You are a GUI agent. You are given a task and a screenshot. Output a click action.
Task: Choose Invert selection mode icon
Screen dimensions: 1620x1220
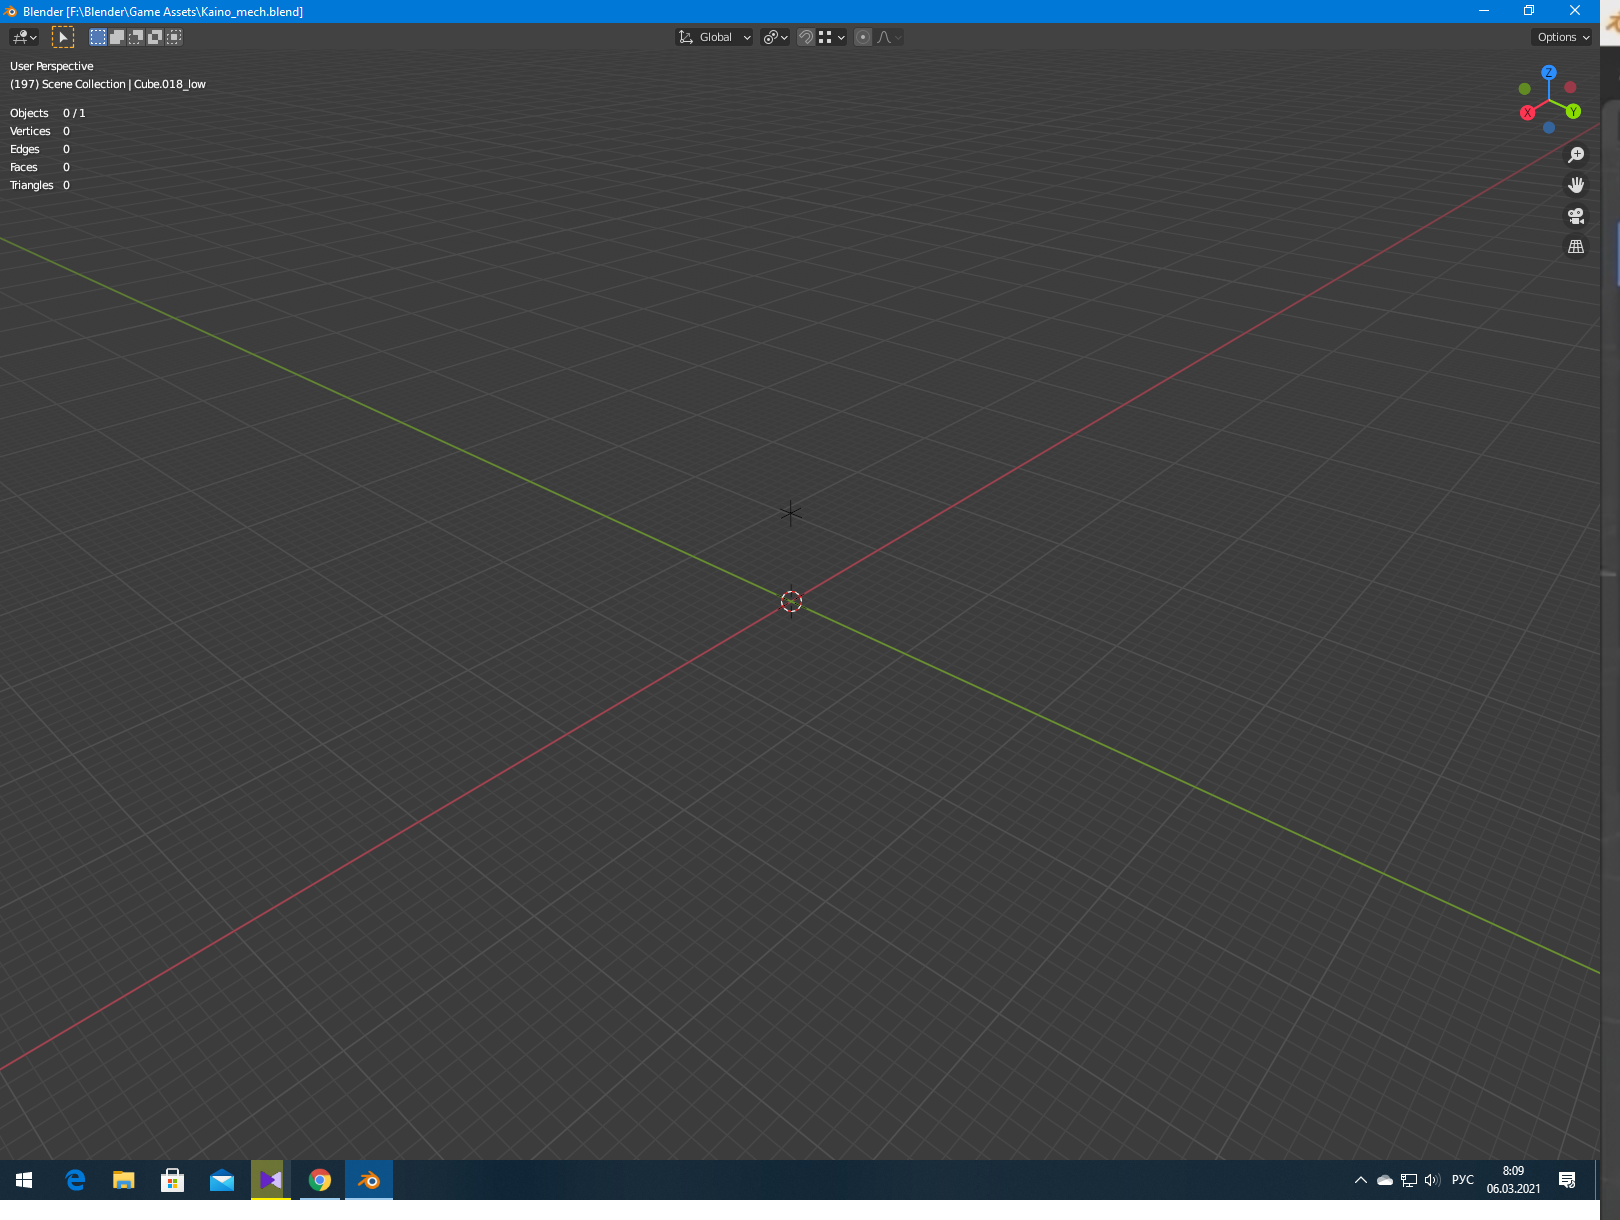pyautogui.click(x=155, y=37)
